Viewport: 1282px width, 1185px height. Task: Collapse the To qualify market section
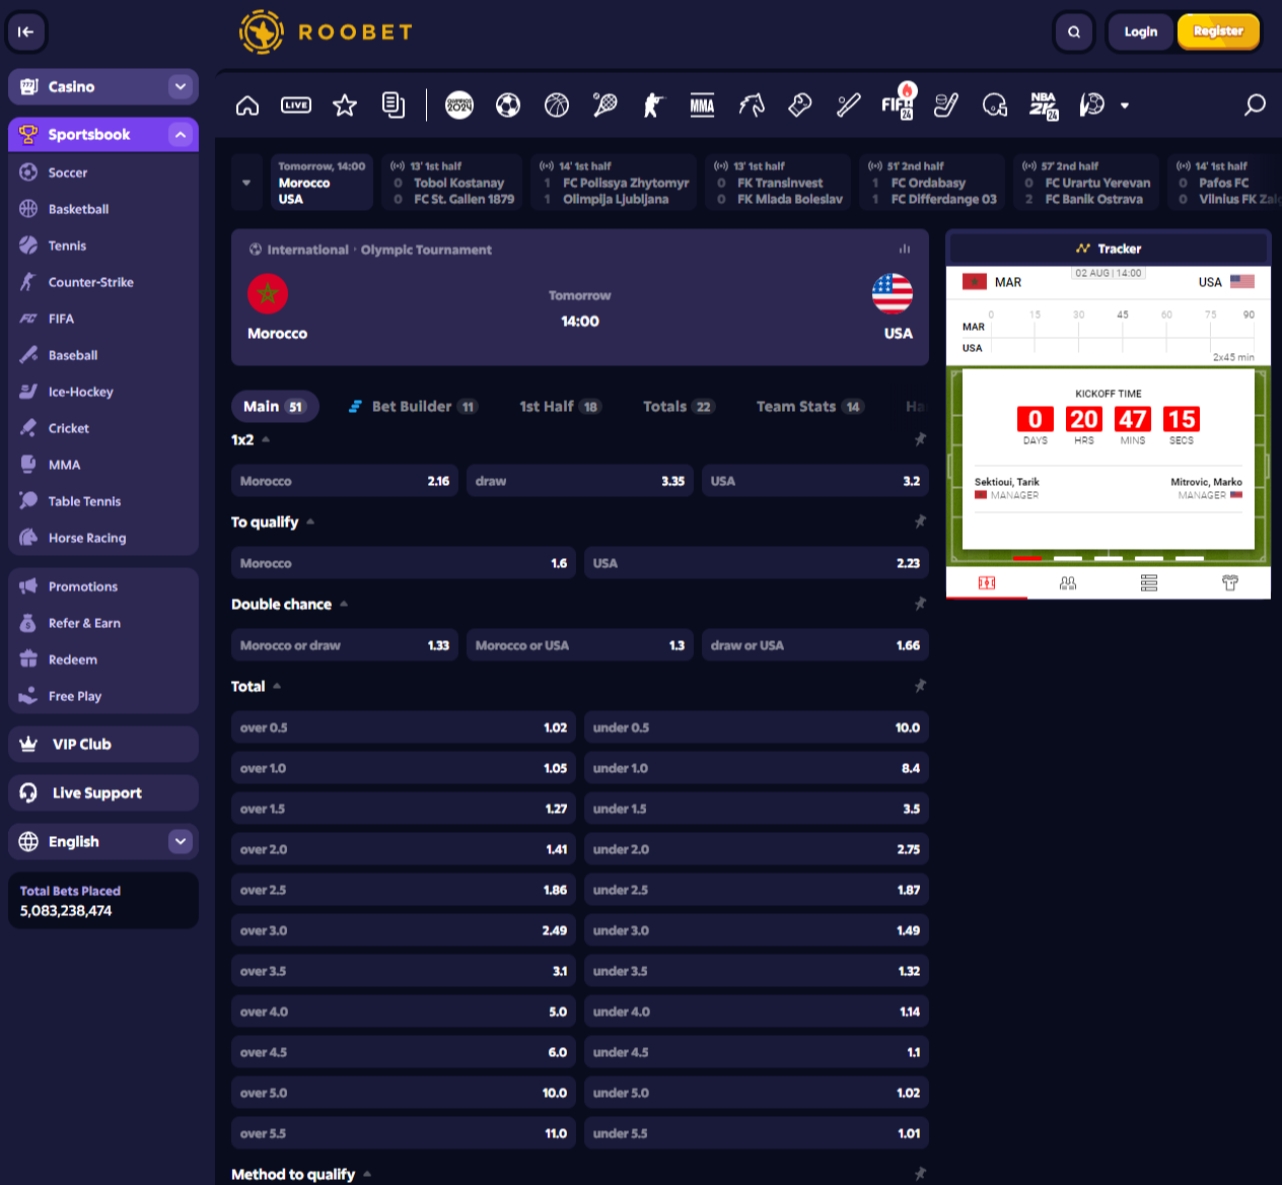click(x=311, y=521)
